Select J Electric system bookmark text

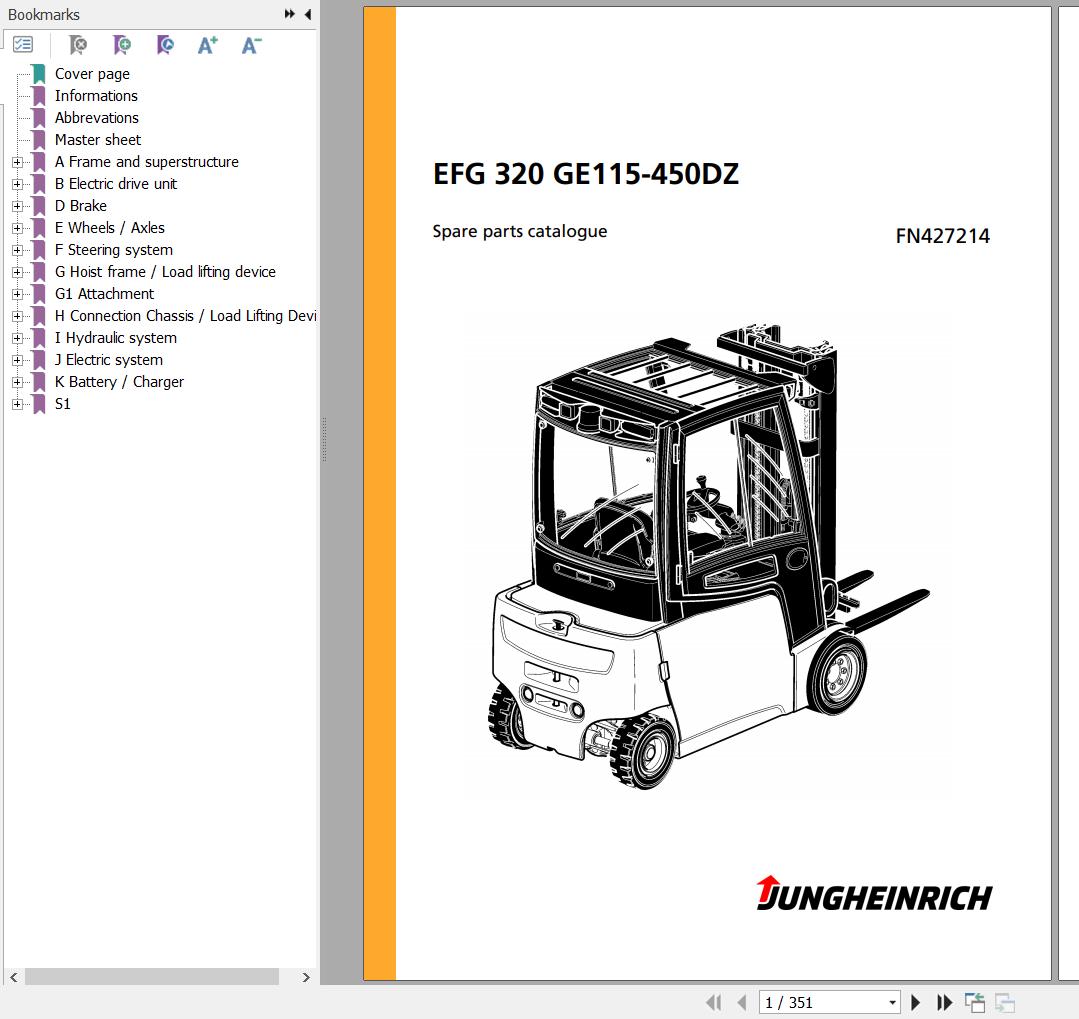pyautogui.click(x=109, y=360)
